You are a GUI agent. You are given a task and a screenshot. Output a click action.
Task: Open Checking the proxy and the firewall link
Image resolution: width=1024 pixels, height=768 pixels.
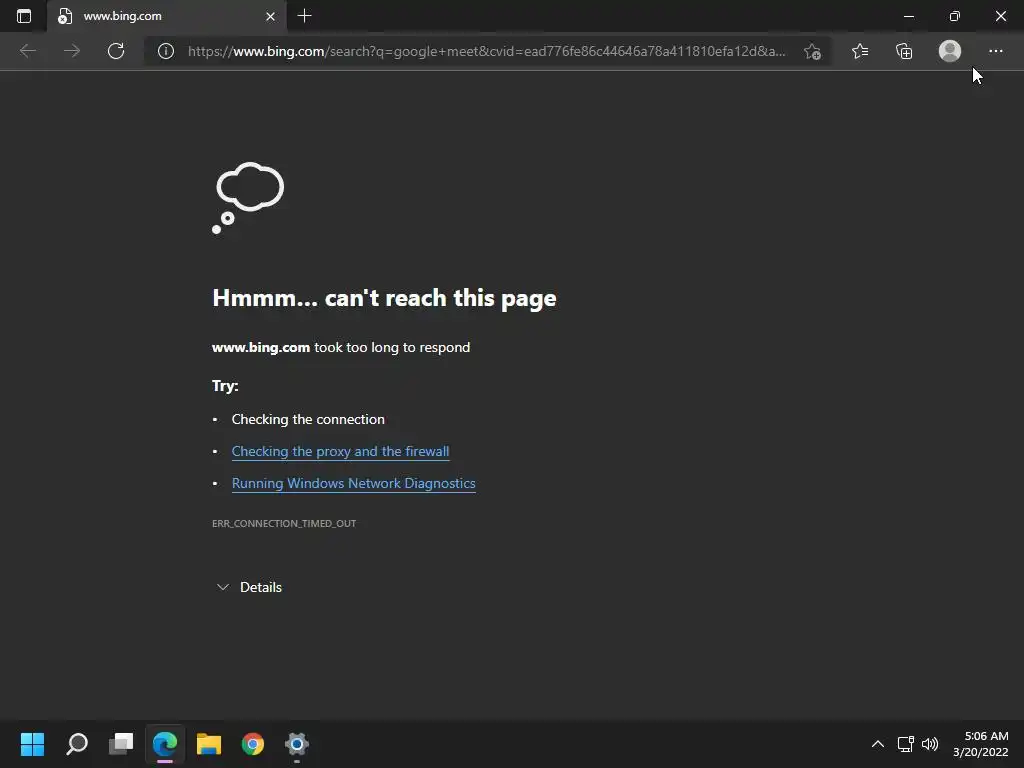click(x=340, y=451)
